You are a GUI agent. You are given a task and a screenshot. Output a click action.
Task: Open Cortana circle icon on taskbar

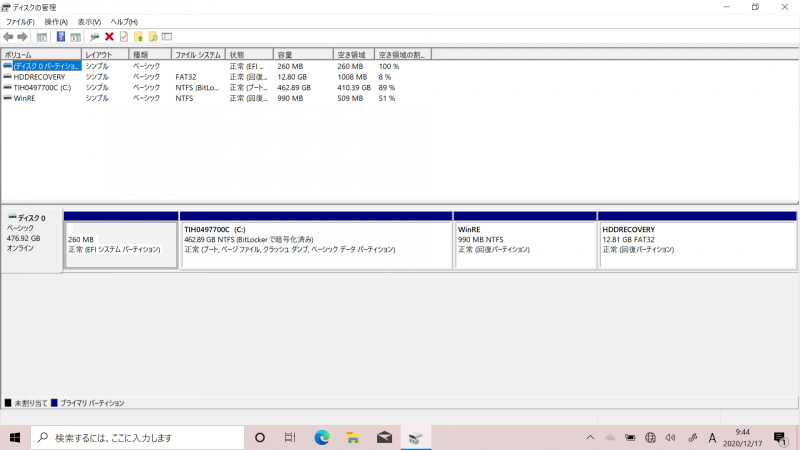260,438
